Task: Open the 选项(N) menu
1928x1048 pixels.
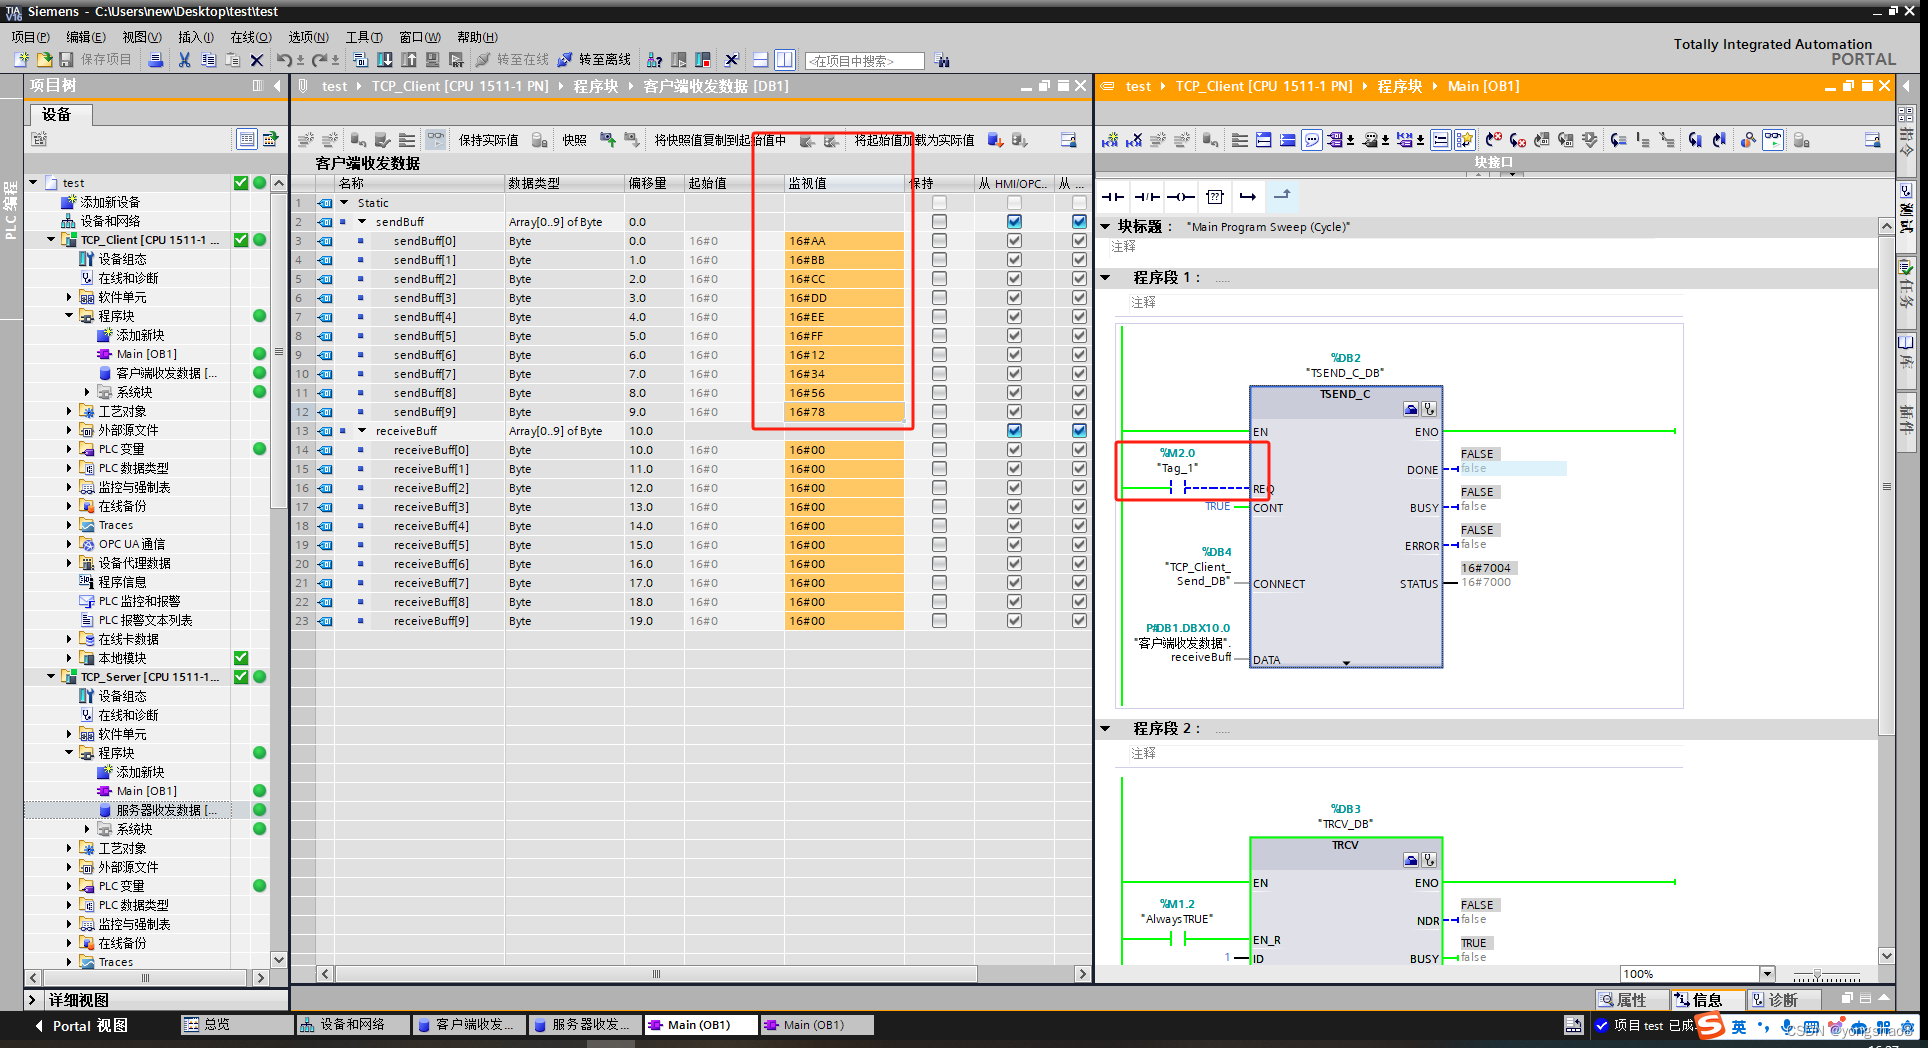Action: (x=308, y=37)
